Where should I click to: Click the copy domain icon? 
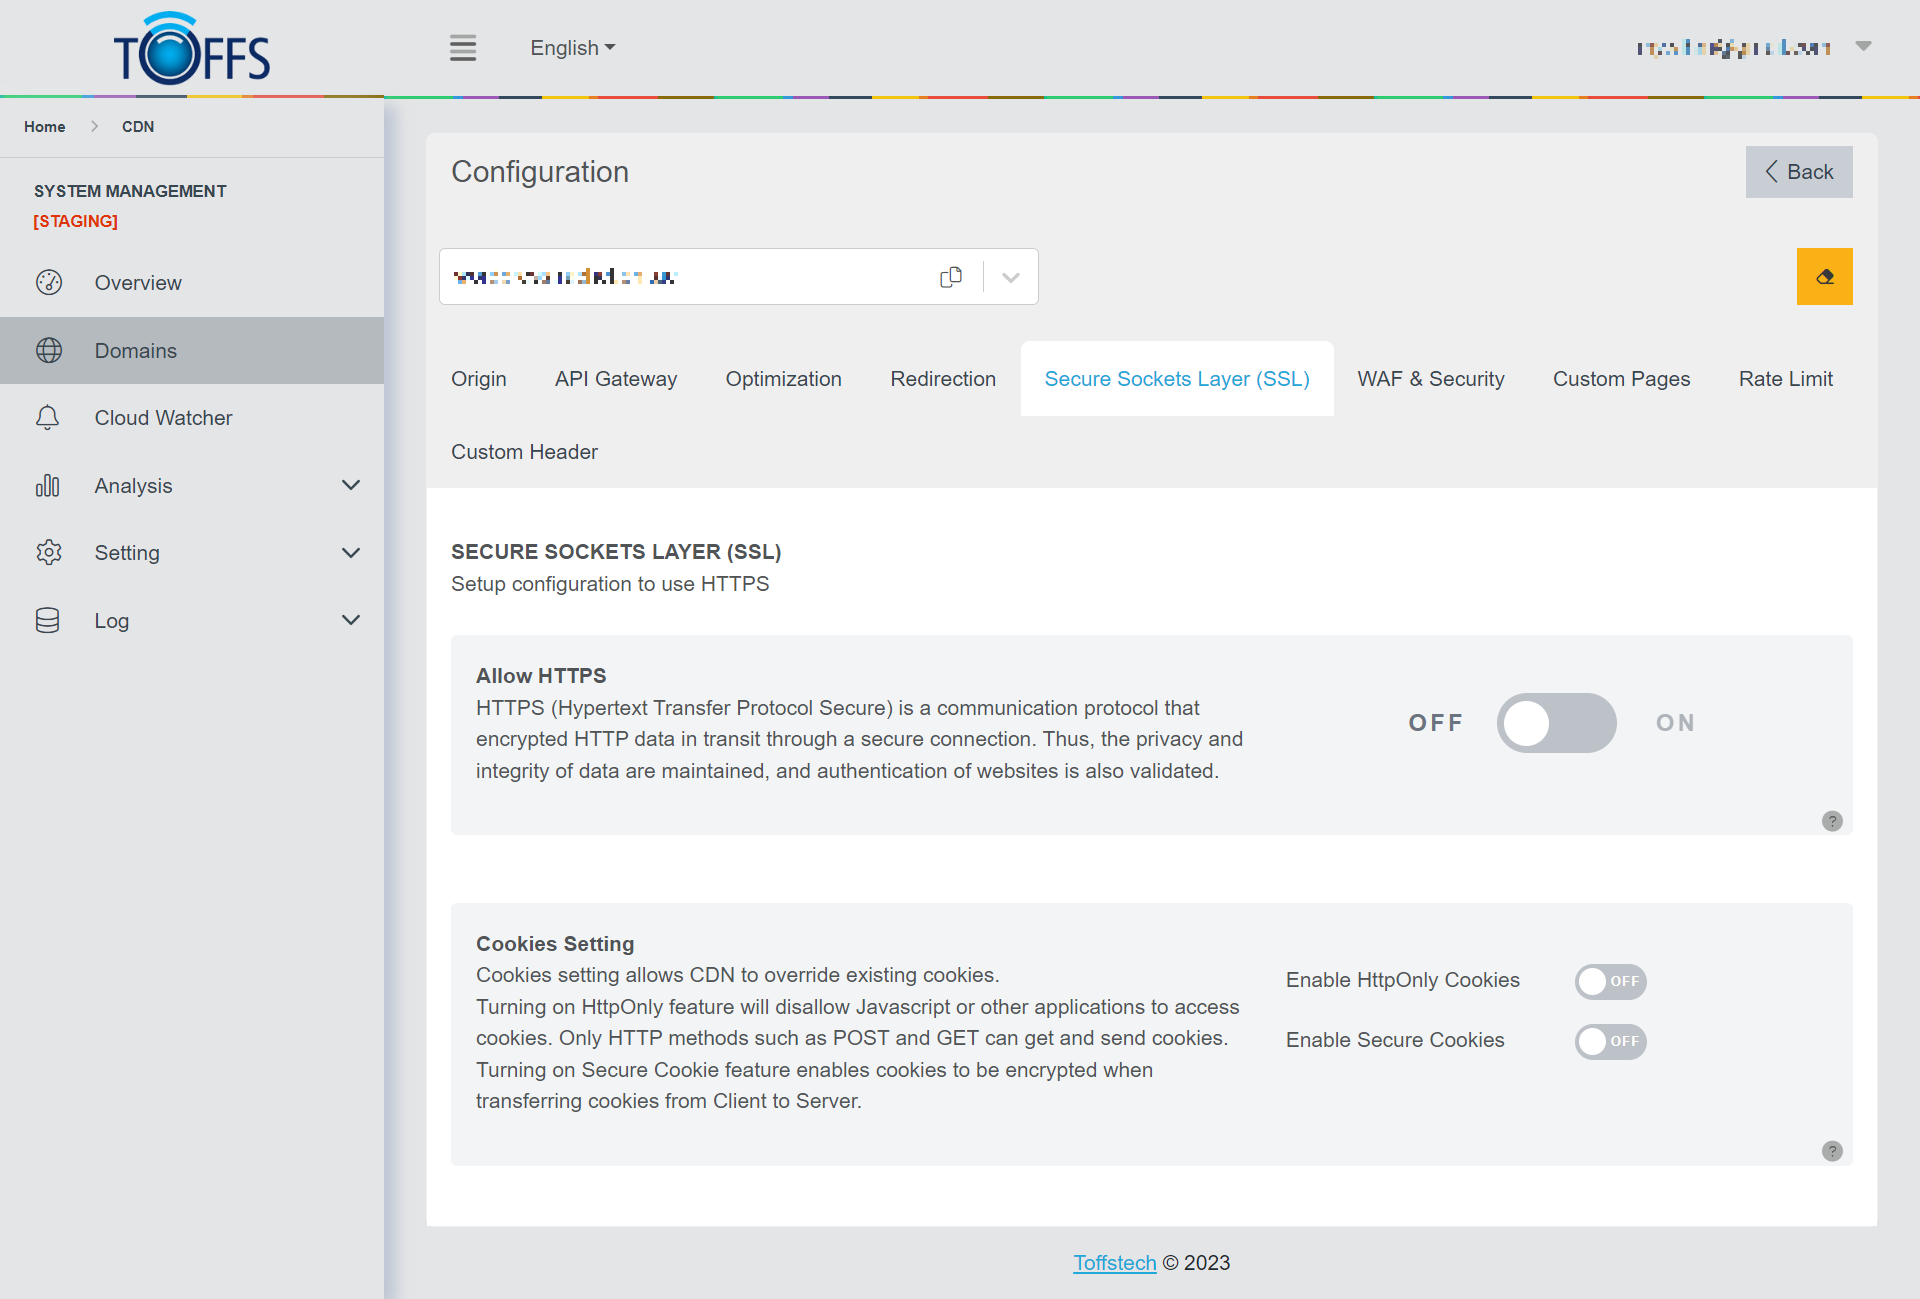(x=951, y=277)
